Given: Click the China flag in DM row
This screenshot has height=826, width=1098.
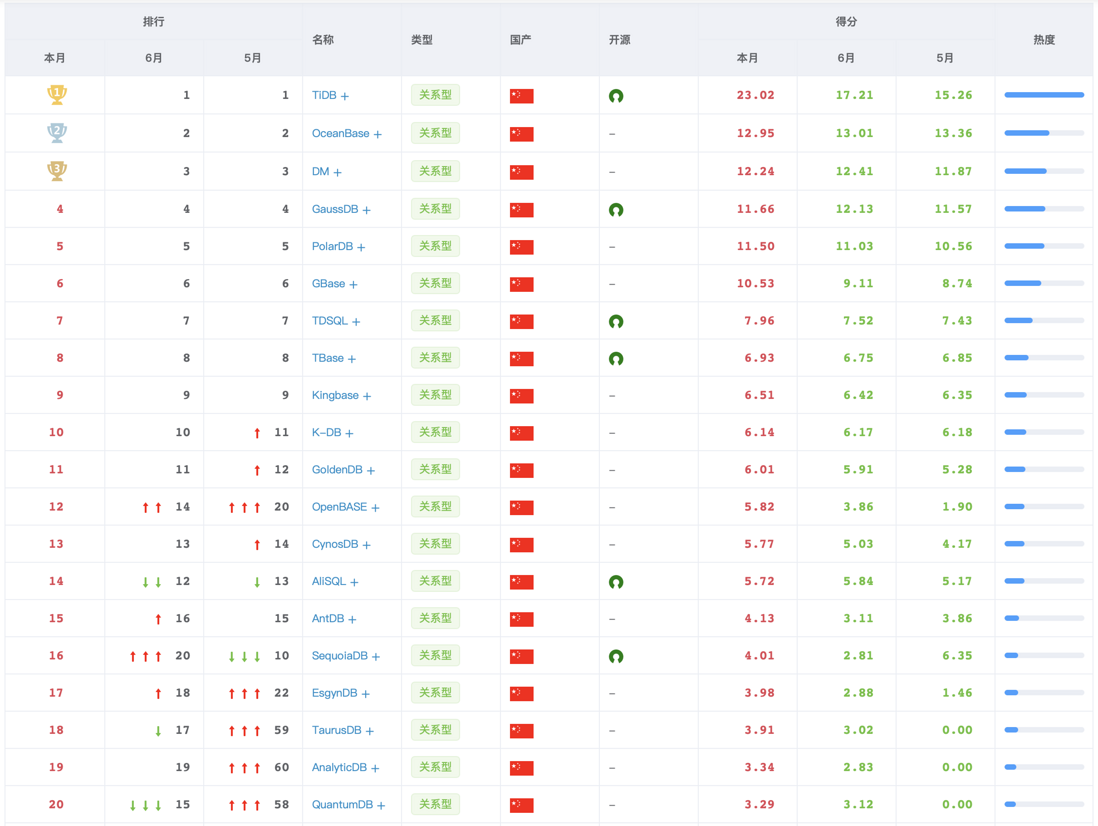Looking at the screenshot, I should pos(522,172).
